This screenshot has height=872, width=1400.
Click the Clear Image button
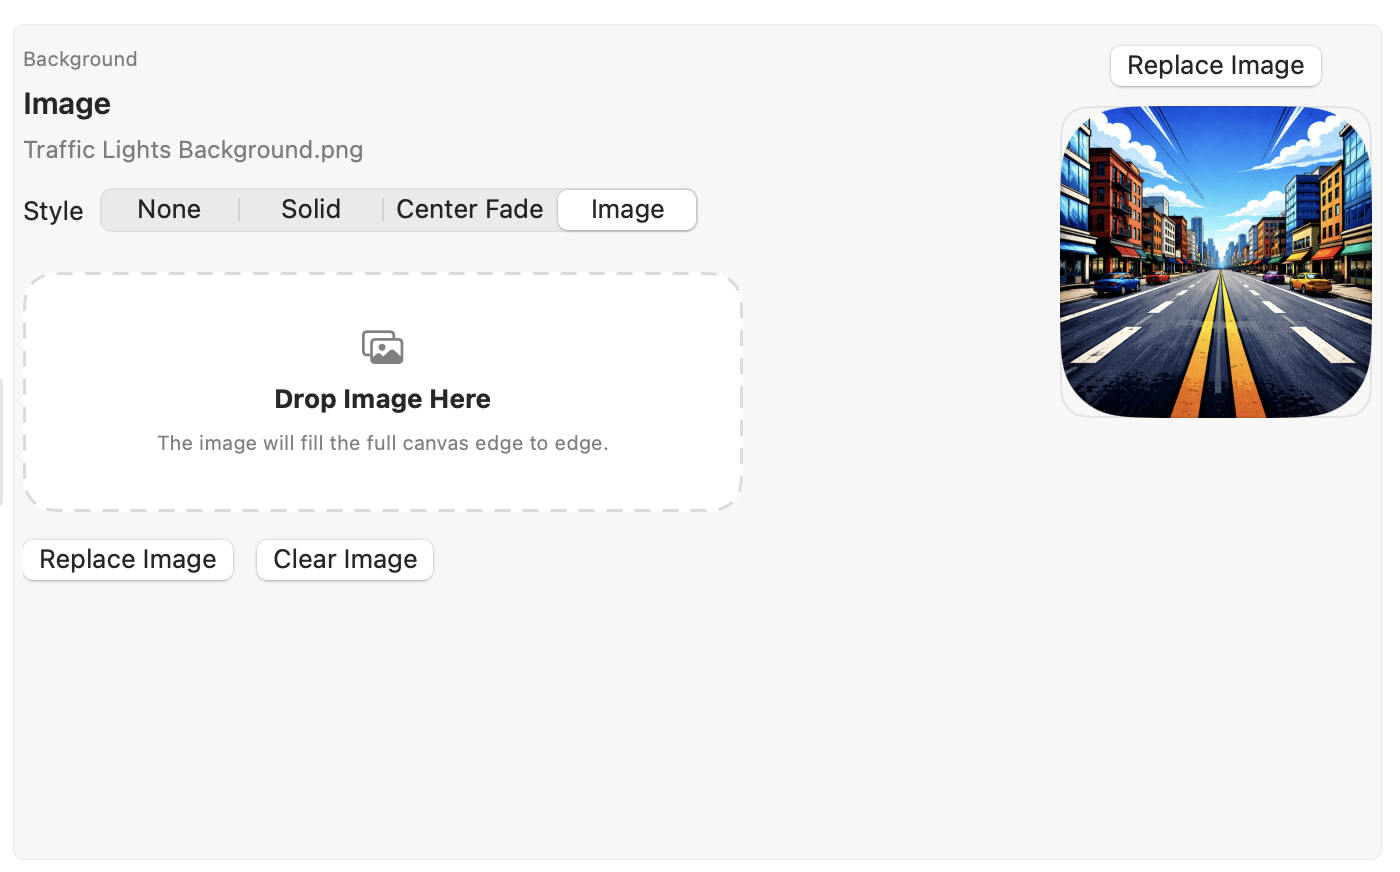[345, 560]
